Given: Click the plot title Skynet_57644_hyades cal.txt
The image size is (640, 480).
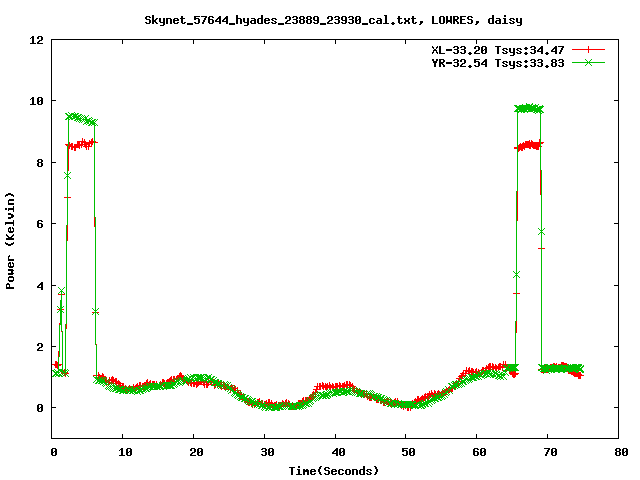Looking at the screenshot, I should coord(333,20).
